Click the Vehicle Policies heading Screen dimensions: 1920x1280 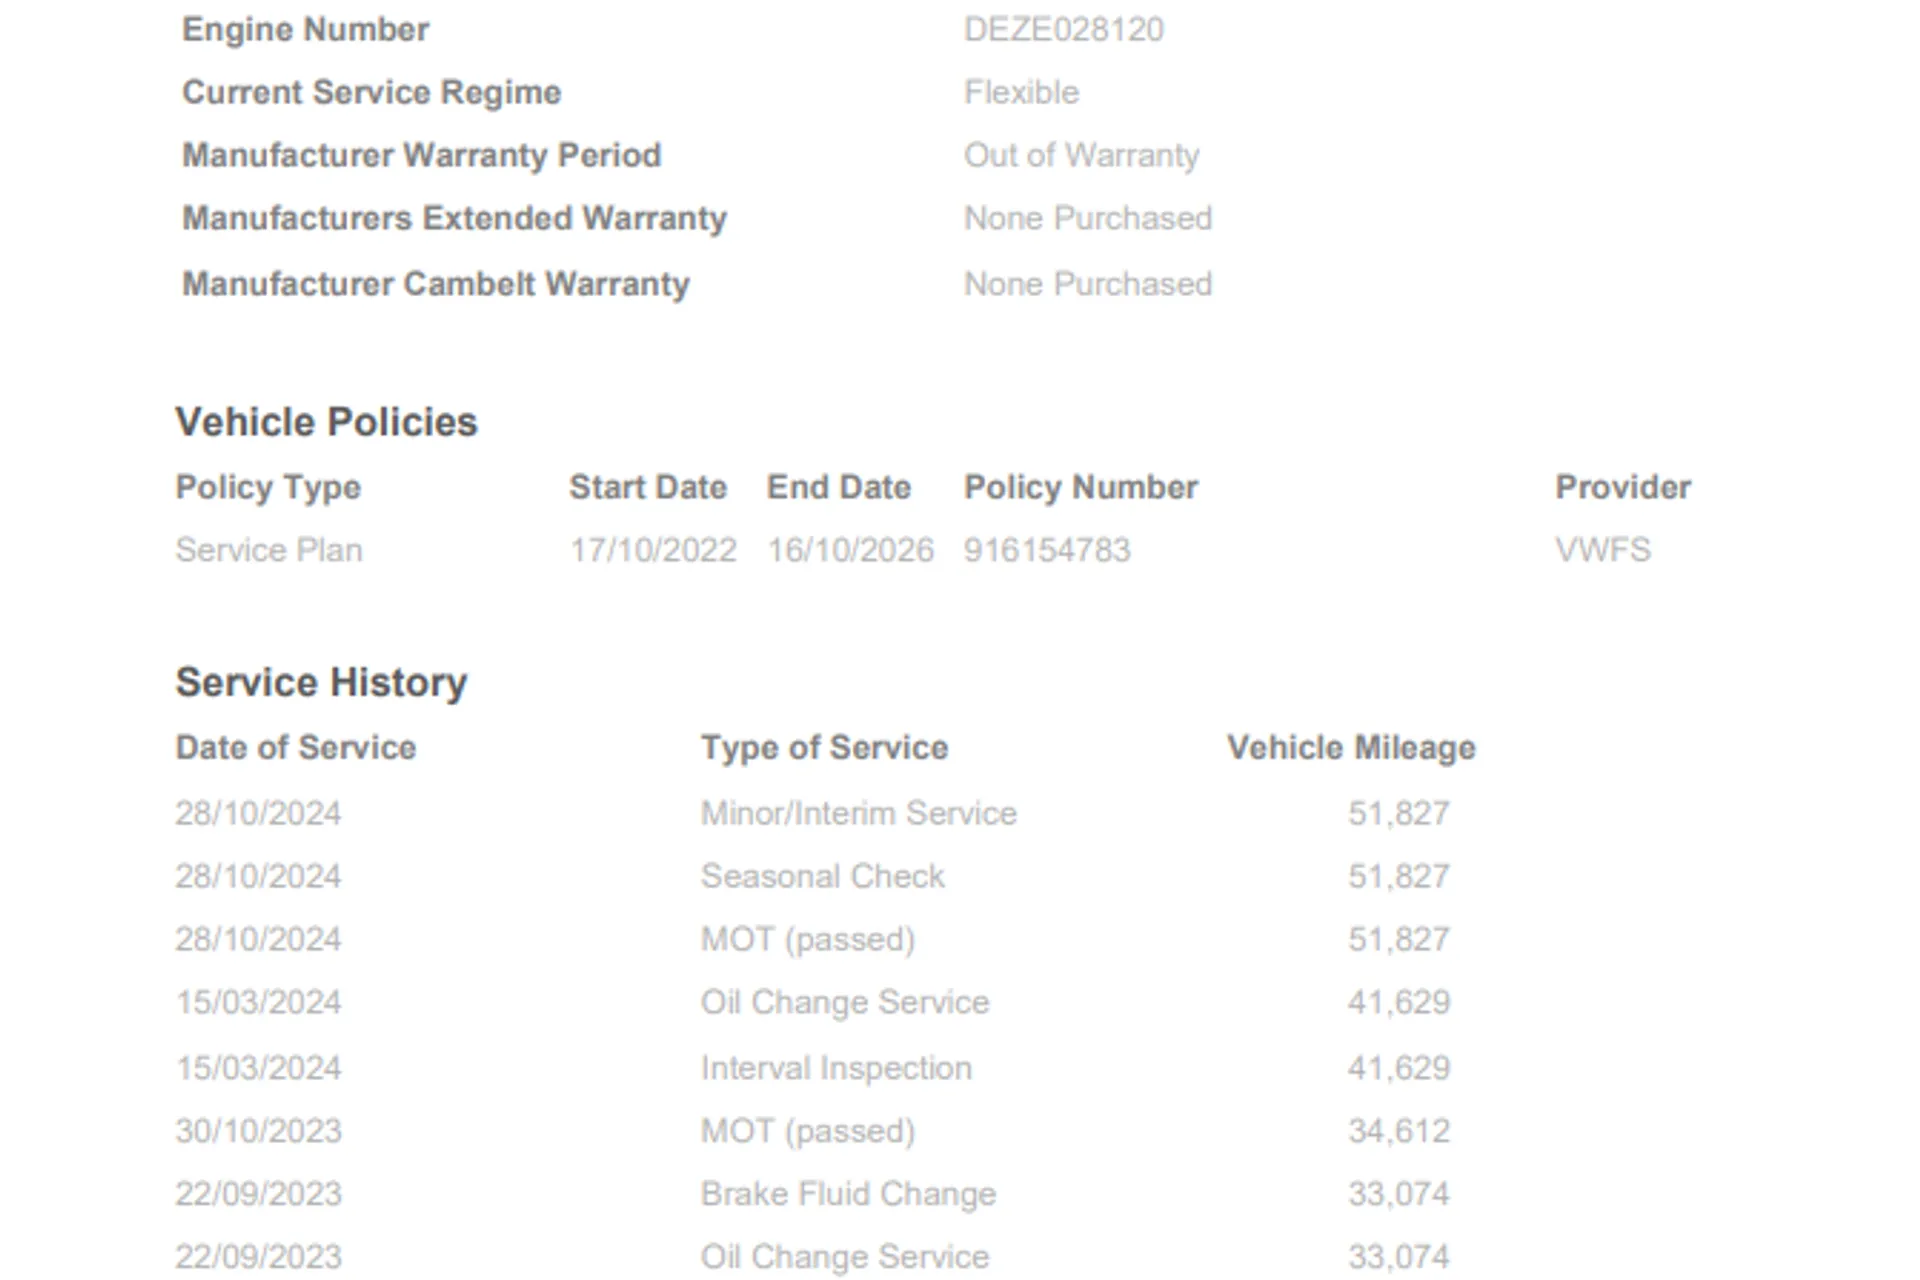pyautogui.click(x=326, y=422)
